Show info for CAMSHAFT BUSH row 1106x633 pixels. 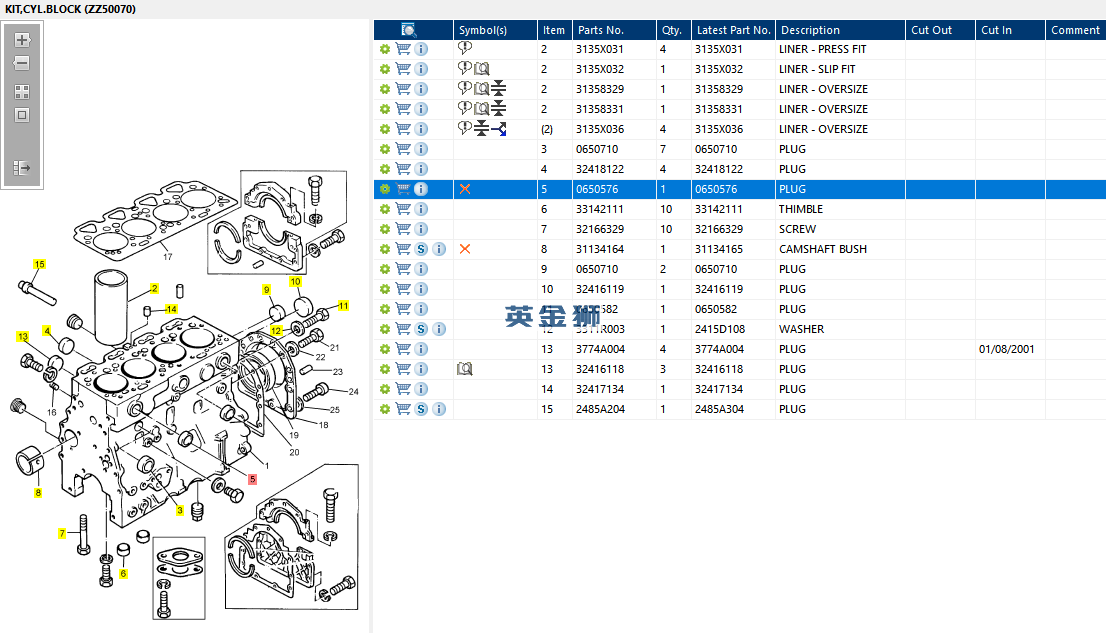[439, 249]
